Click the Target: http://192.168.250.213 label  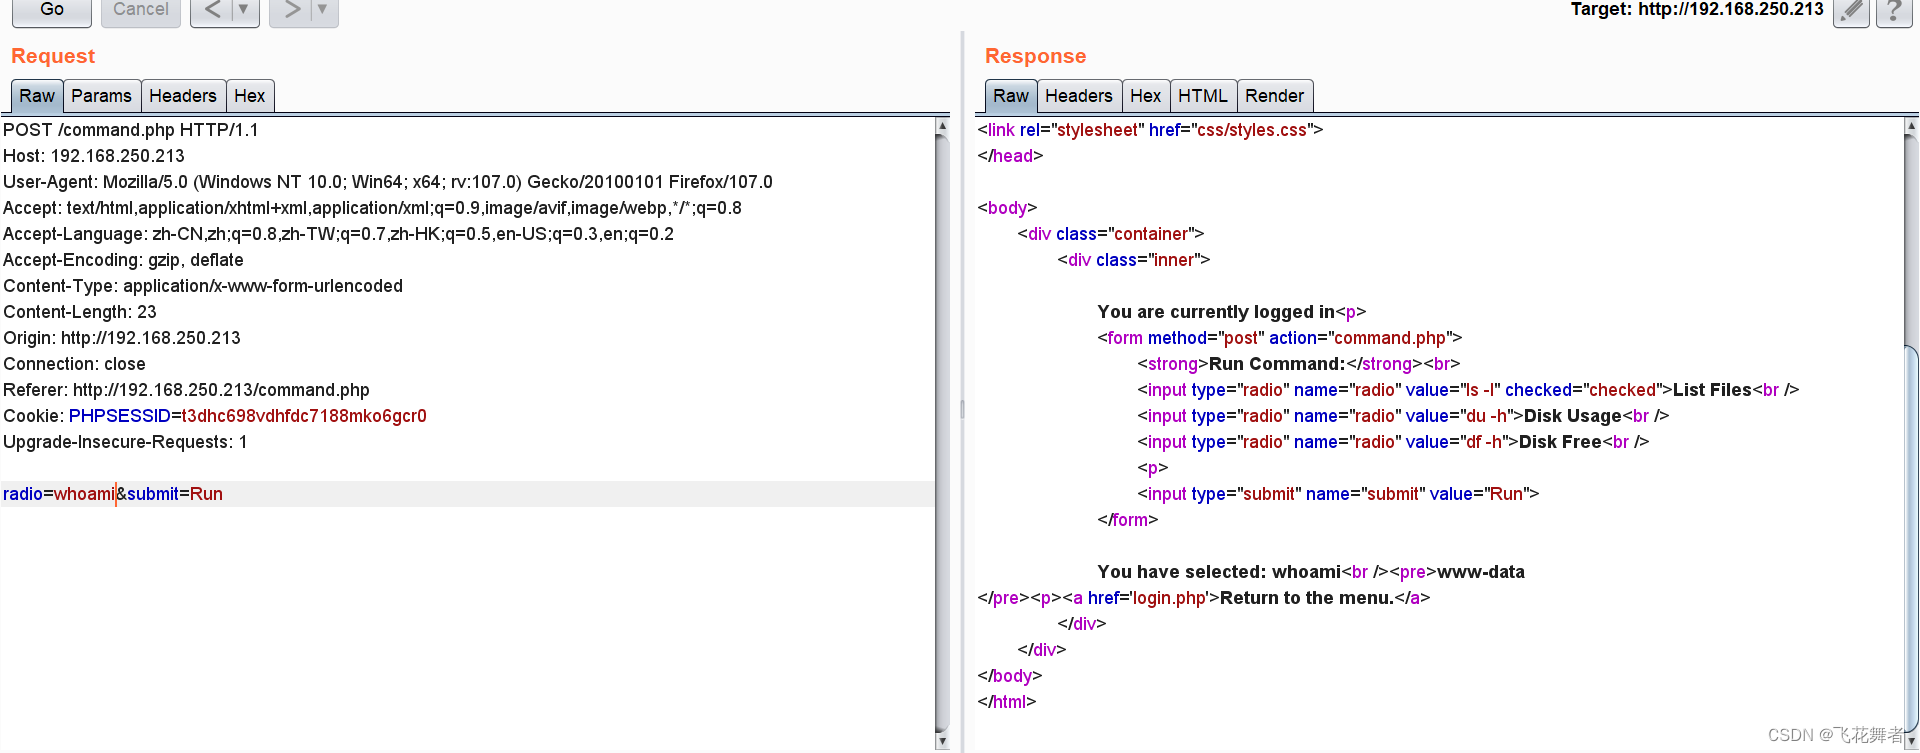(1697, 10)
